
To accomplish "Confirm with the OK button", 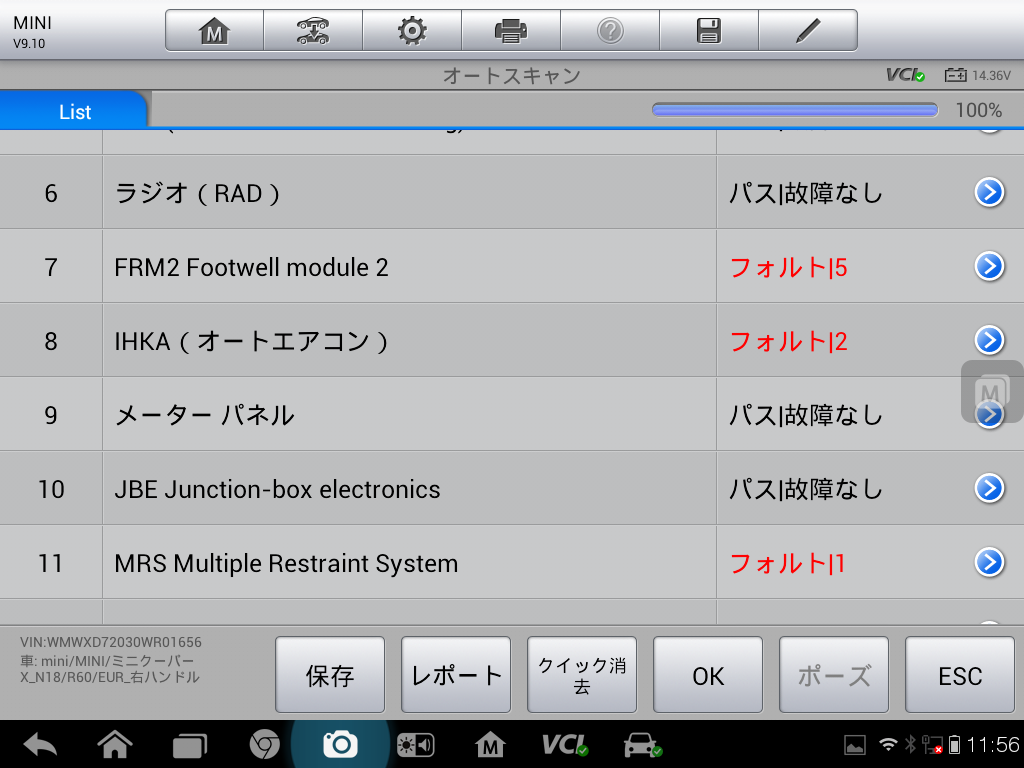I will (x=708, y=675).
